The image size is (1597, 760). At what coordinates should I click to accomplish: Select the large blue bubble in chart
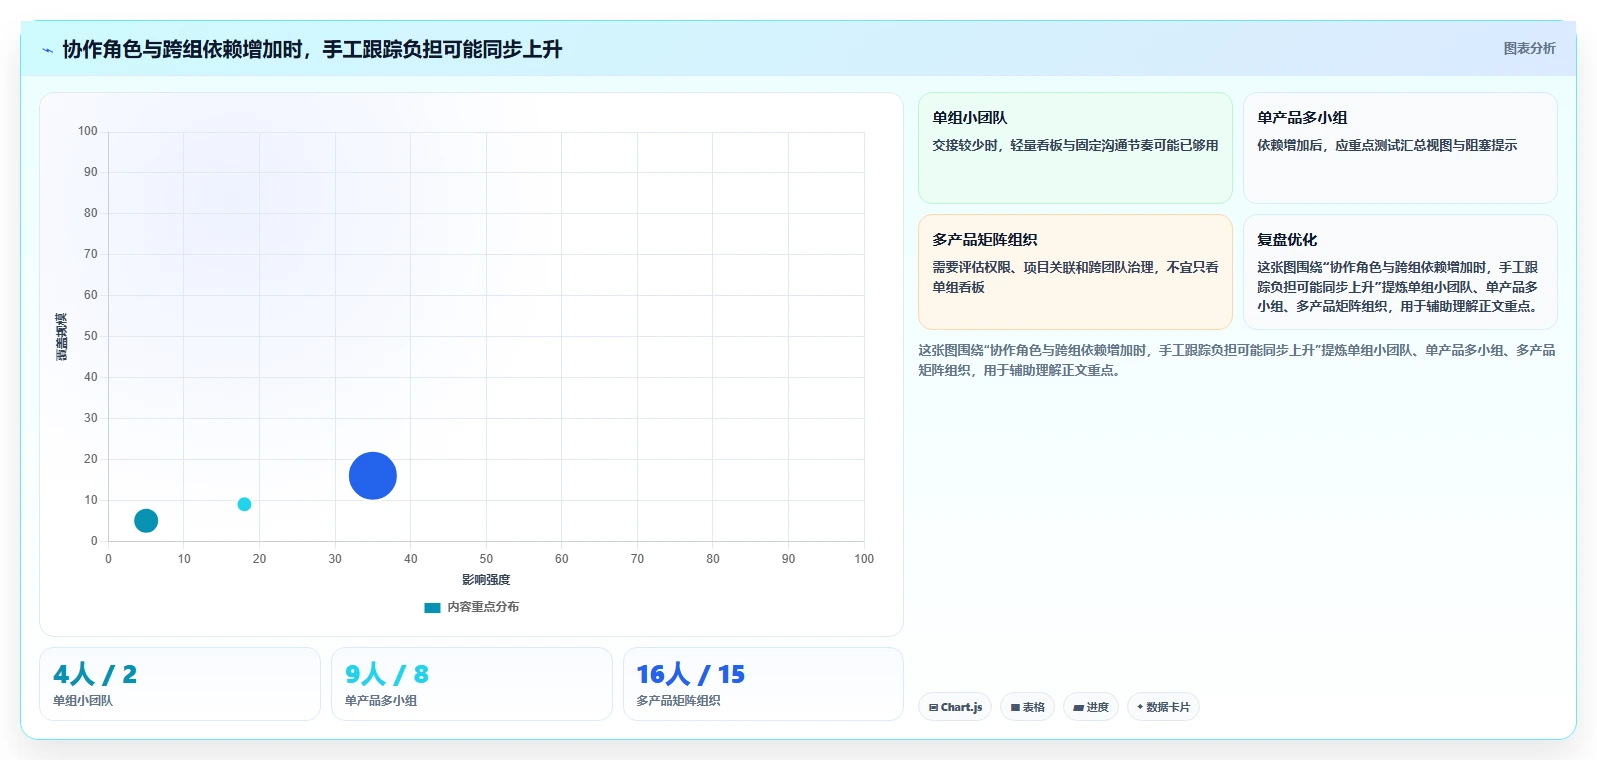point(373,476)
